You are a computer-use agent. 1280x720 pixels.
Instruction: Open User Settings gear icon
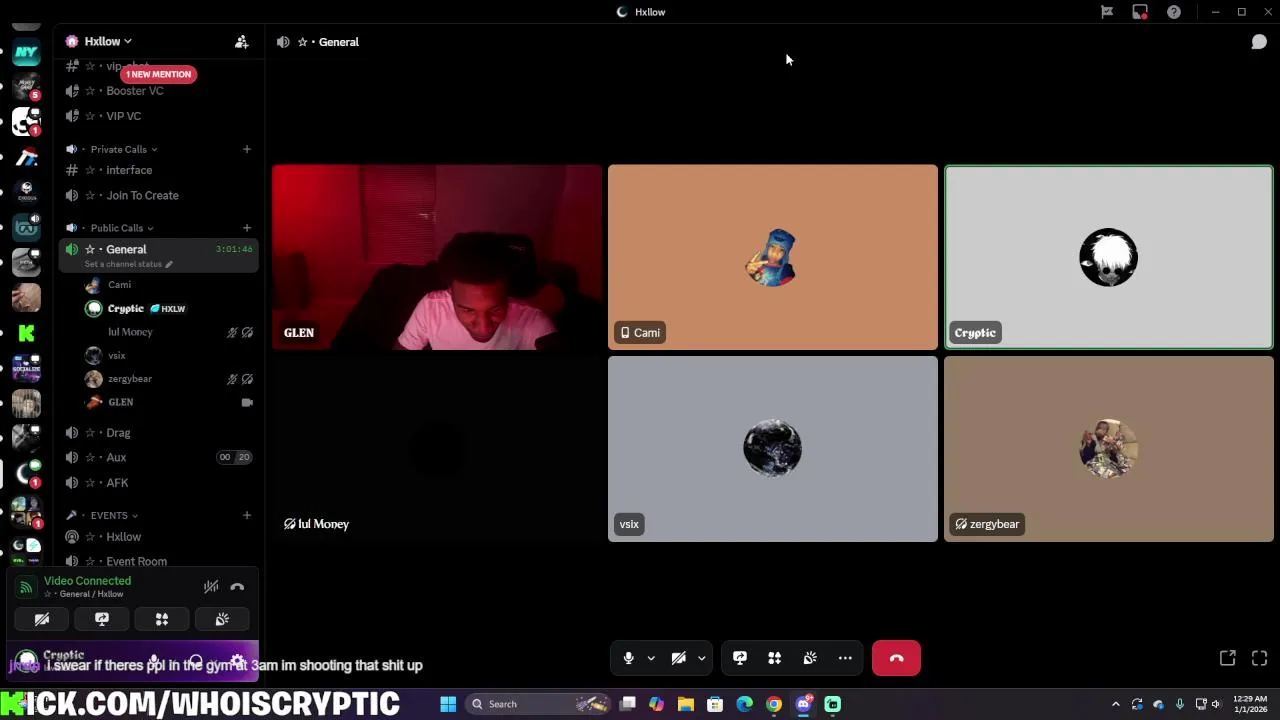pyautogui.click(x=237, y=661)
